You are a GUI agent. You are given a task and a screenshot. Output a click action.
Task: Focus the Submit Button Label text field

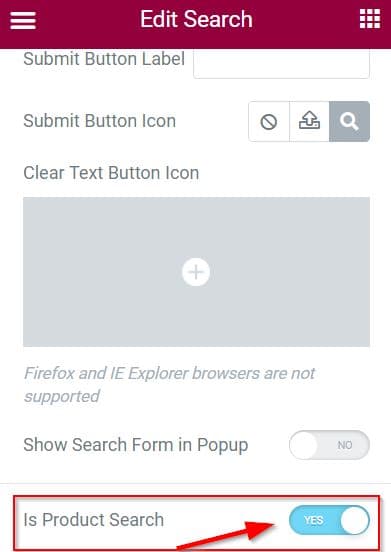tap(281, 63)
